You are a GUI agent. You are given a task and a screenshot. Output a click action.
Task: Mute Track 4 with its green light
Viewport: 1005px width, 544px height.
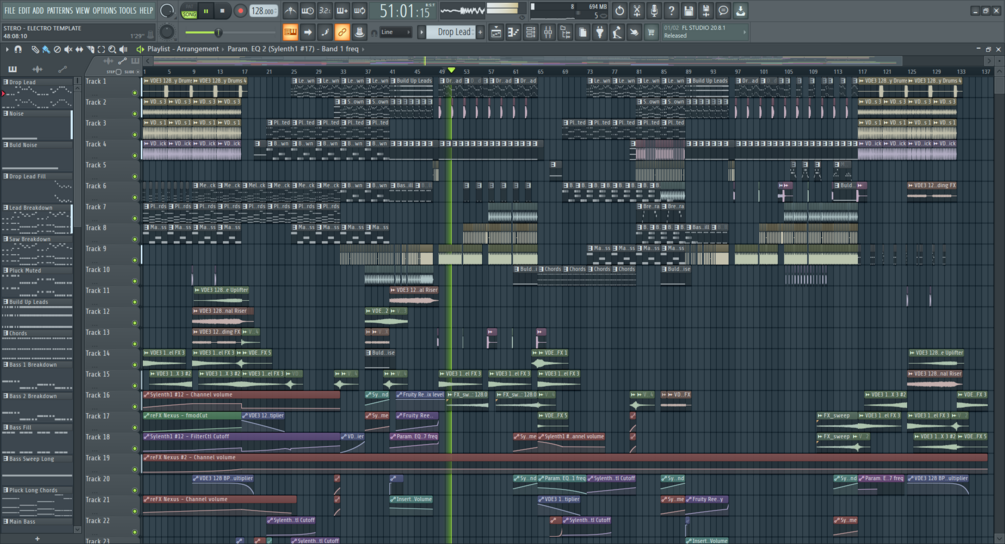pyautogui.click(x=135, y=156)
